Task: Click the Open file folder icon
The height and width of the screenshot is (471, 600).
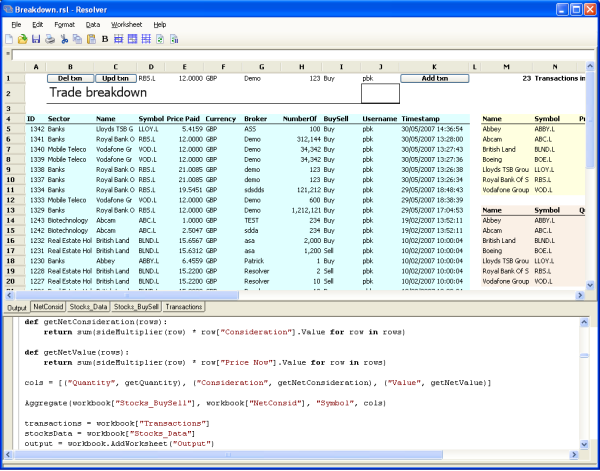Action: [23, 39]
